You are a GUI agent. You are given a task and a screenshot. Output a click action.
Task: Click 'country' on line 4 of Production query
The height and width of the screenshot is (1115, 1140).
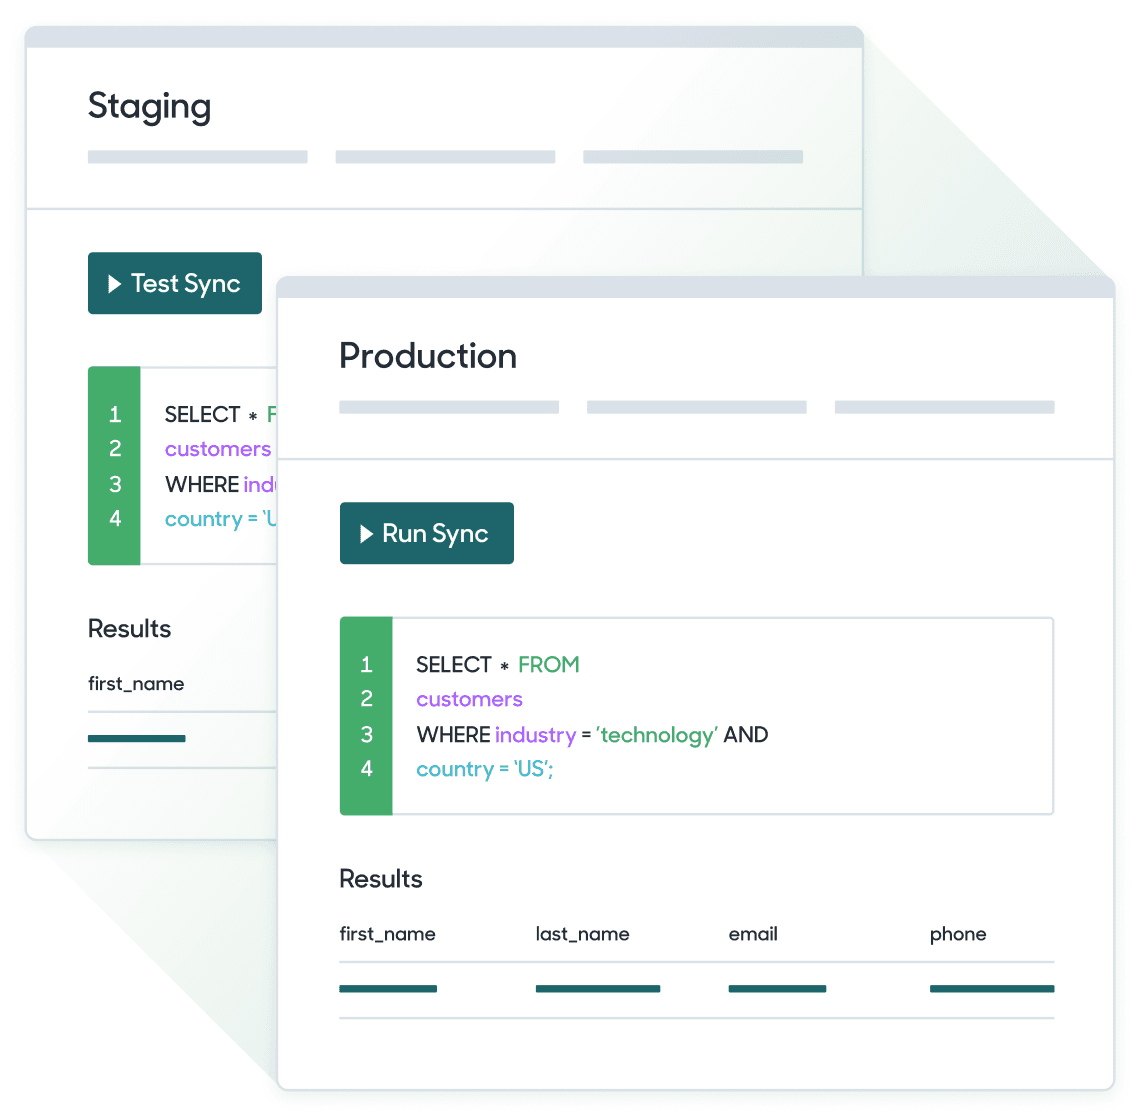click(x=455, y=770)
